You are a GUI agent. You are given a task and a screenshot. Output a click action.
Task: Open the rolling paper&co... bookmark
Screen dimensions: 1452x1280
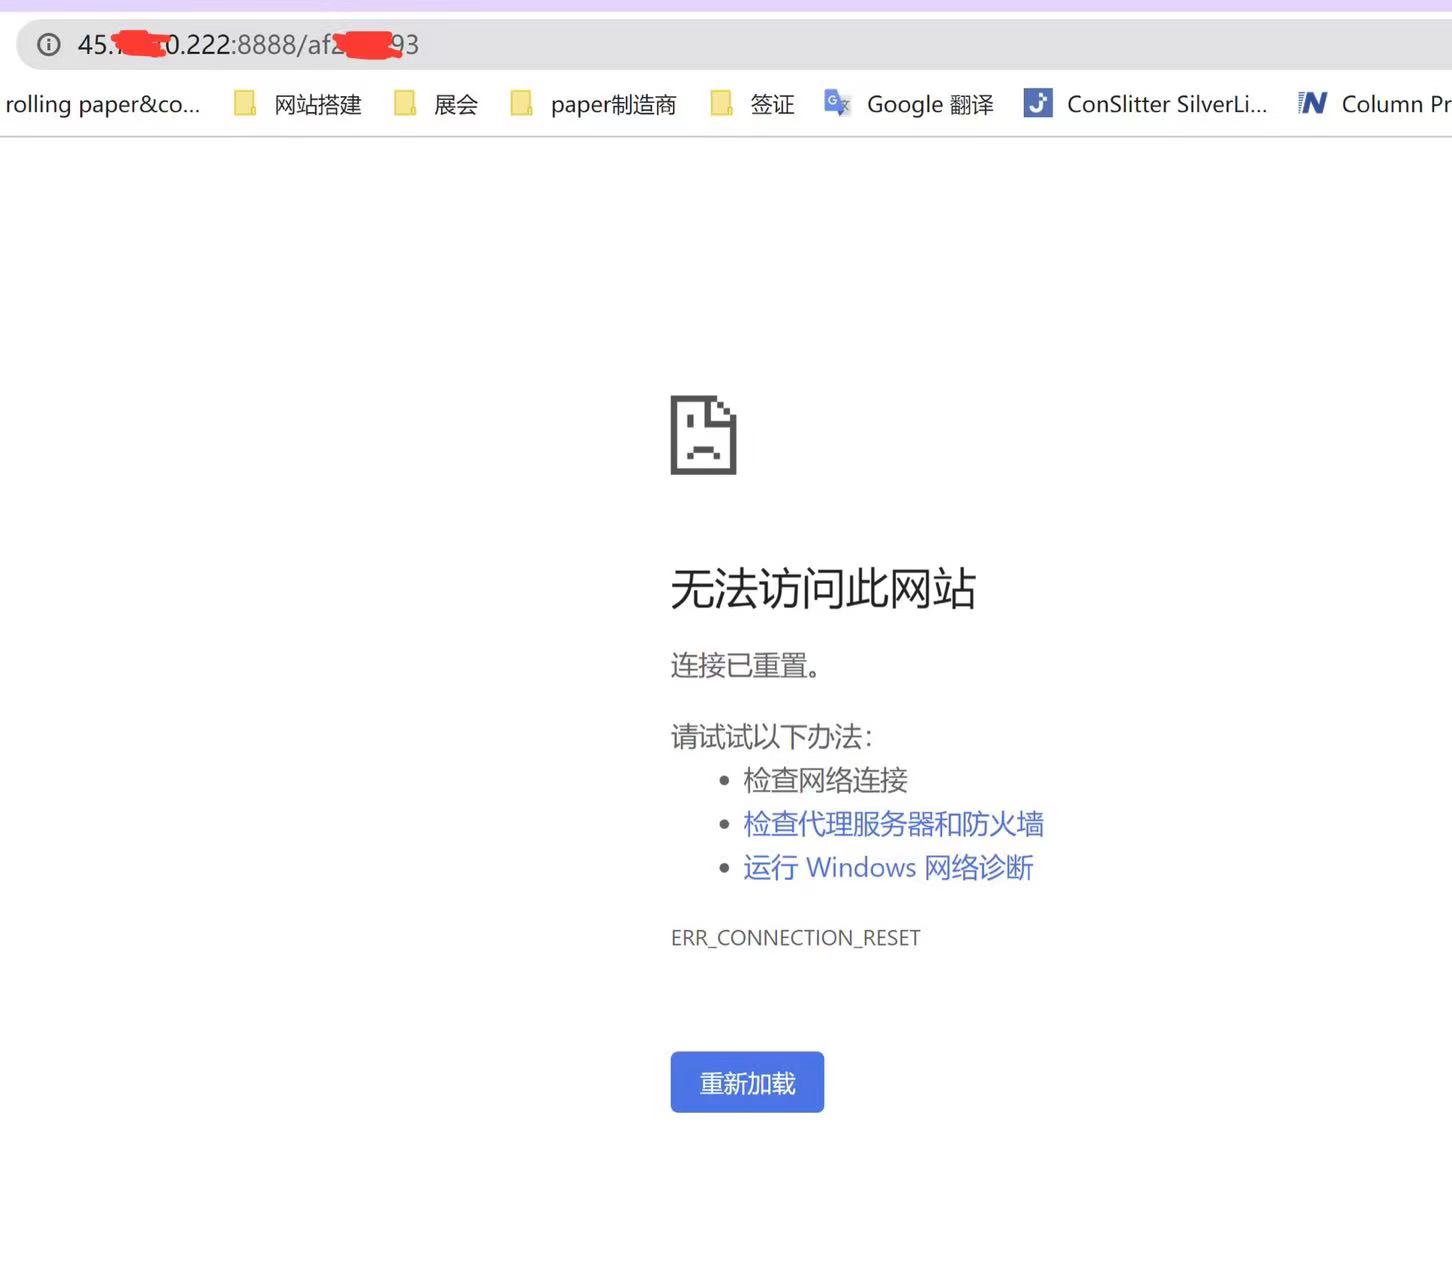tap(102, 104)
